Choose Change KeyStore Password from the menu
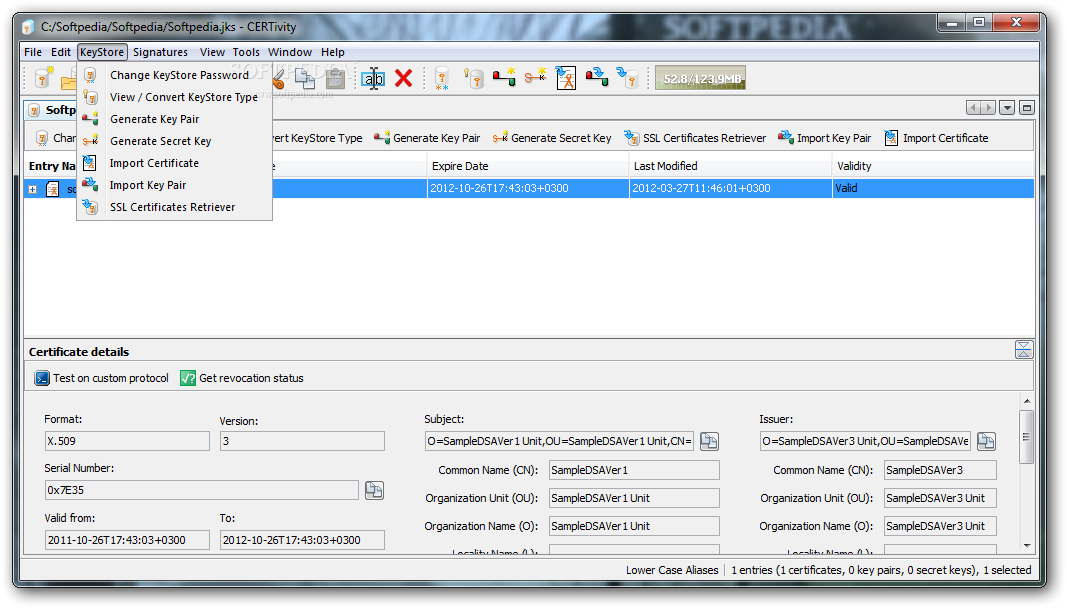This screenshot has width=1067, height=608. (x=175, y=75)
